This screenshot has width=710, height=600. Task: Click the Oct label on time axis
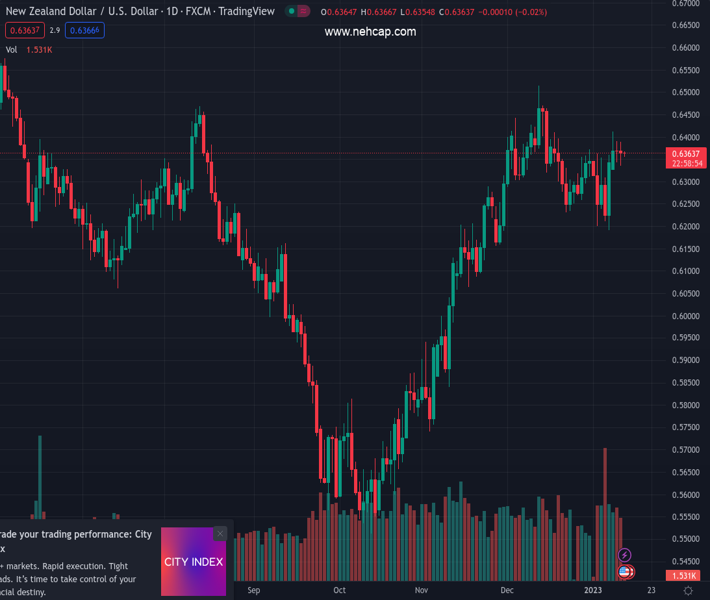pyautogui.click(x=340, y=590)
